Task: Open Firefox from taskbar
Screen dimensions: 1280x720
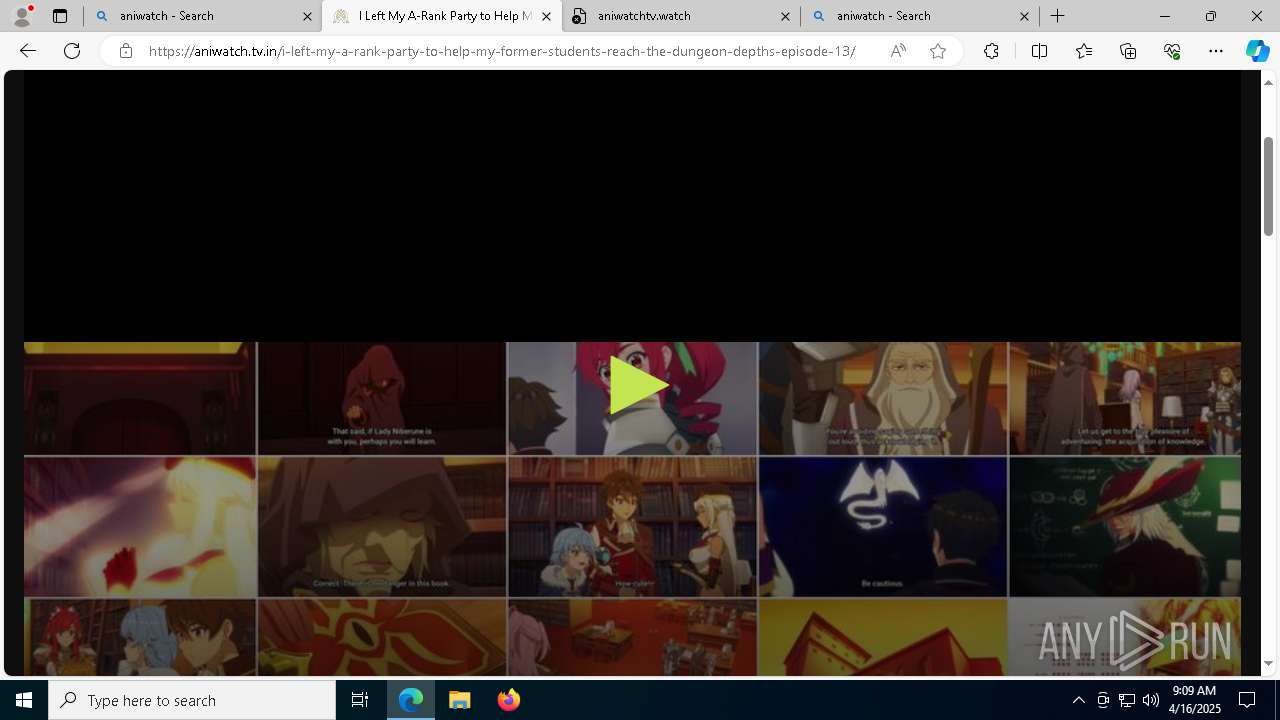Action: tap(508, 700)
